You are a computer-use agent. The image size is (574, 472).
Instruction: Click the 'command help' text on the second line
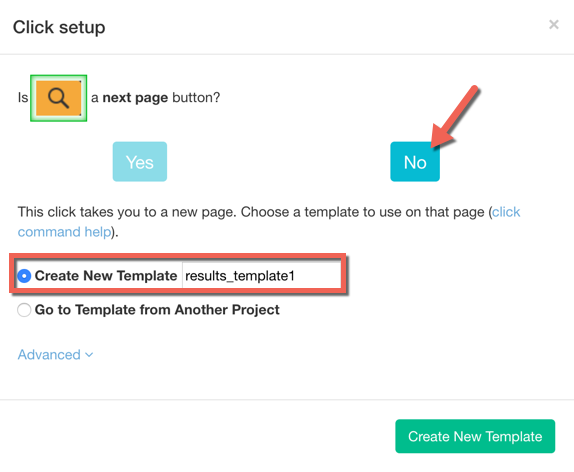[x=64, y=232]
